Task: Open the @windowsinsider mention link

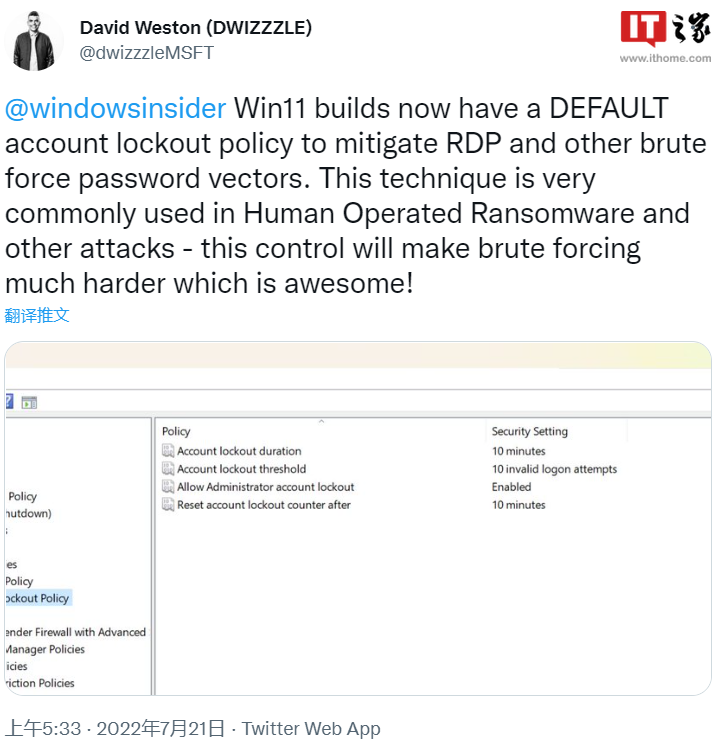Action: click(x=115, y=108)
